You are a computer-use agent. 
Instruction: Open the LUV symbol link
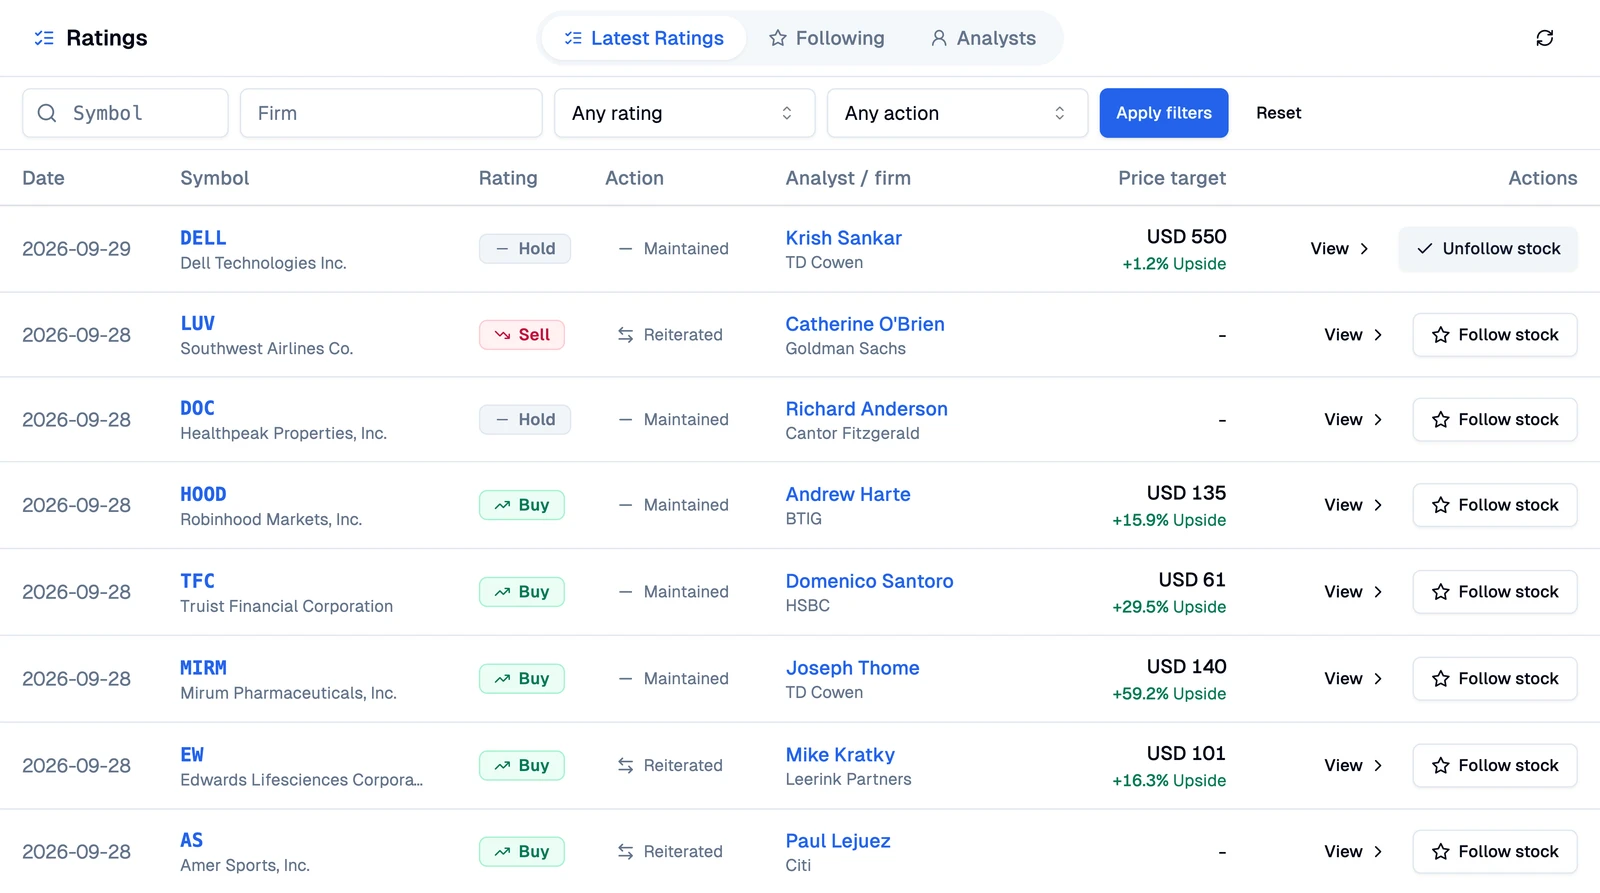197,323
